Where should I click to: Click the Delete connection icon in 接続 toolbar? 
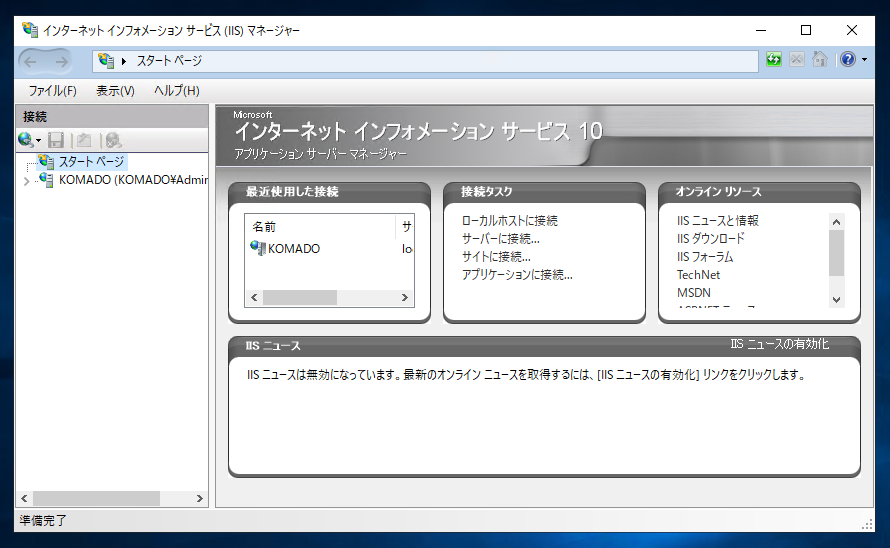(x=114, y=140)
